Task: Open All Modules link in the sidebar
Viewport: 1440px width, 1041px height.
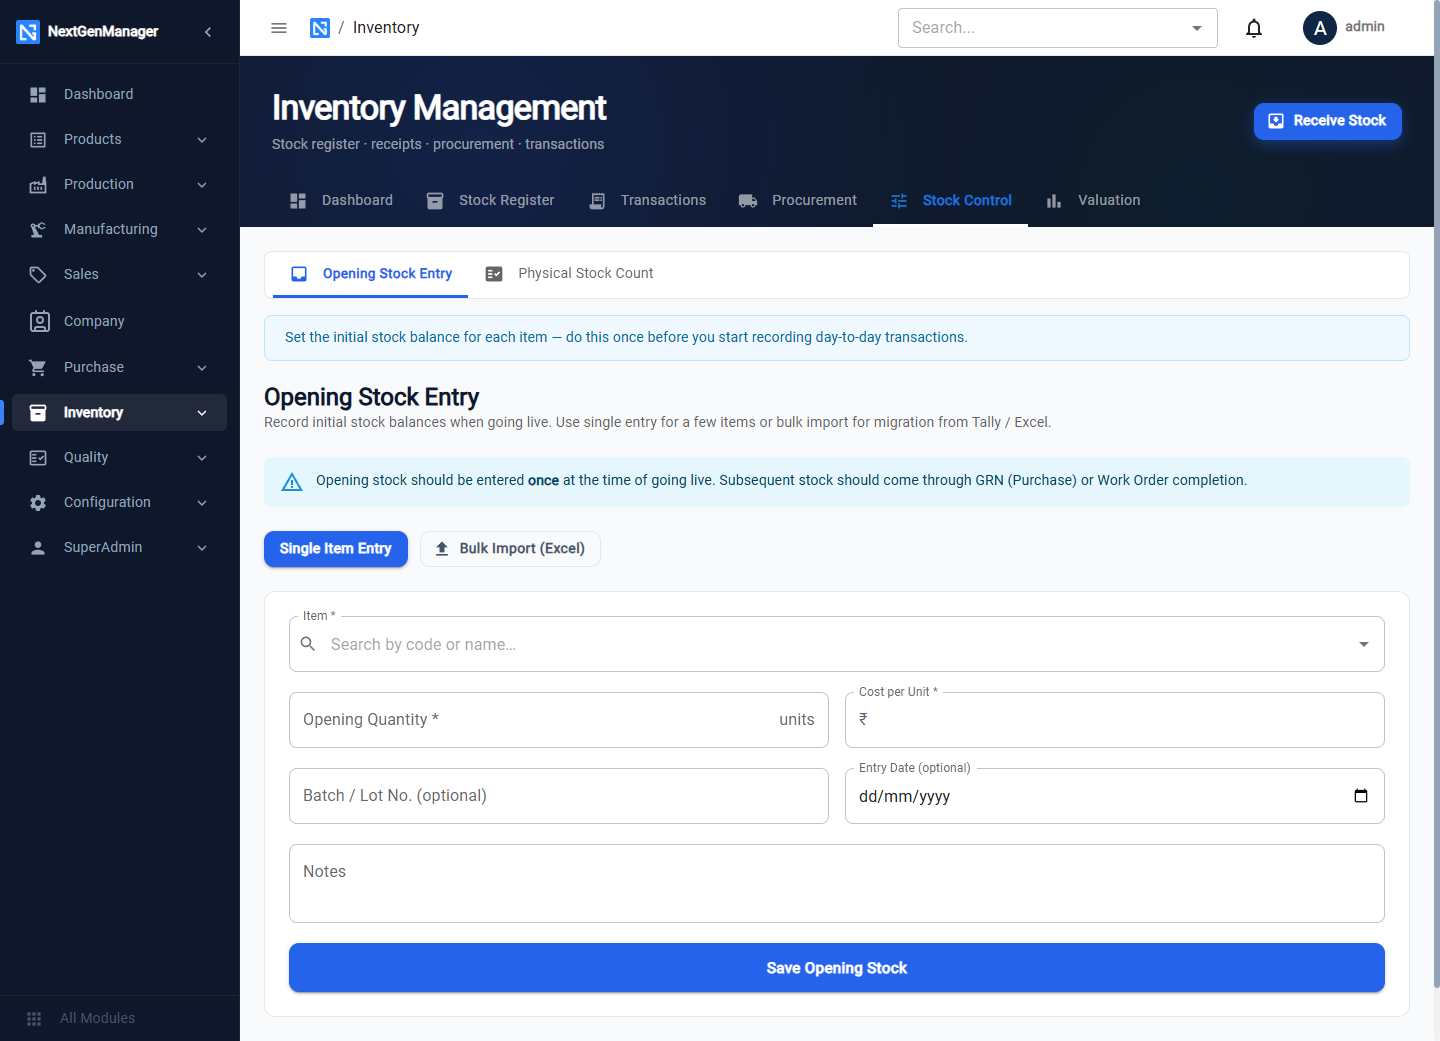Action: [x=97, y=1018]
